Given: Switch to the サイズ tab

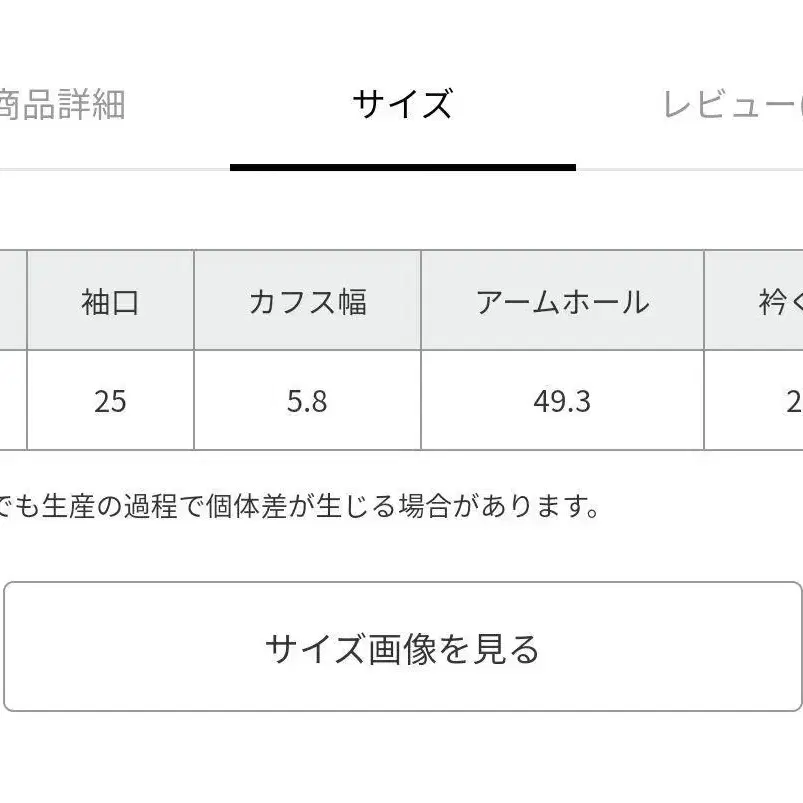Looking at the screenshot, I should [x=402, y=104].
